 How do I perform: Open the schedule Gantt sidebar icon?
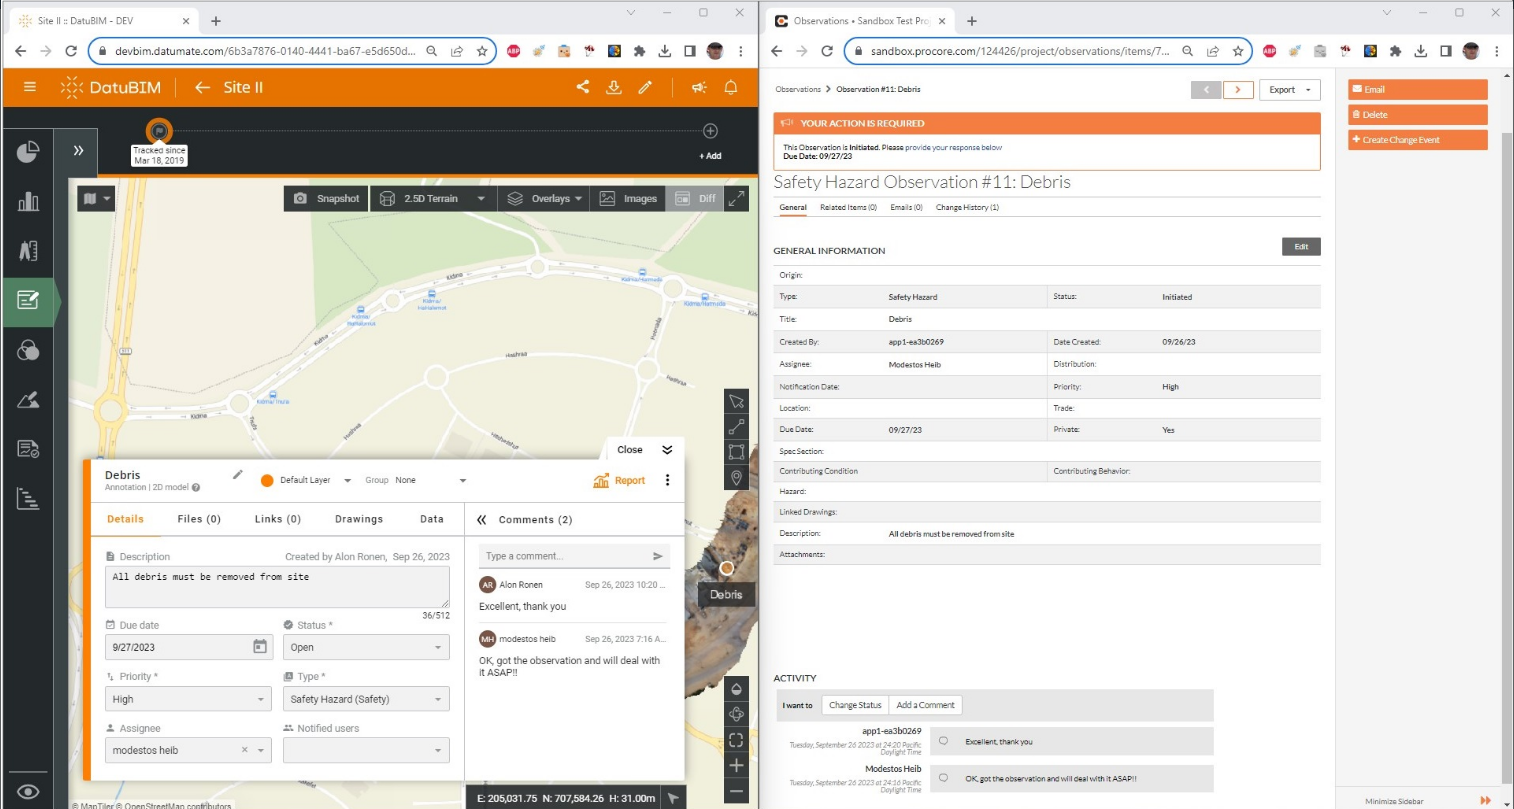tap(28, 498)
